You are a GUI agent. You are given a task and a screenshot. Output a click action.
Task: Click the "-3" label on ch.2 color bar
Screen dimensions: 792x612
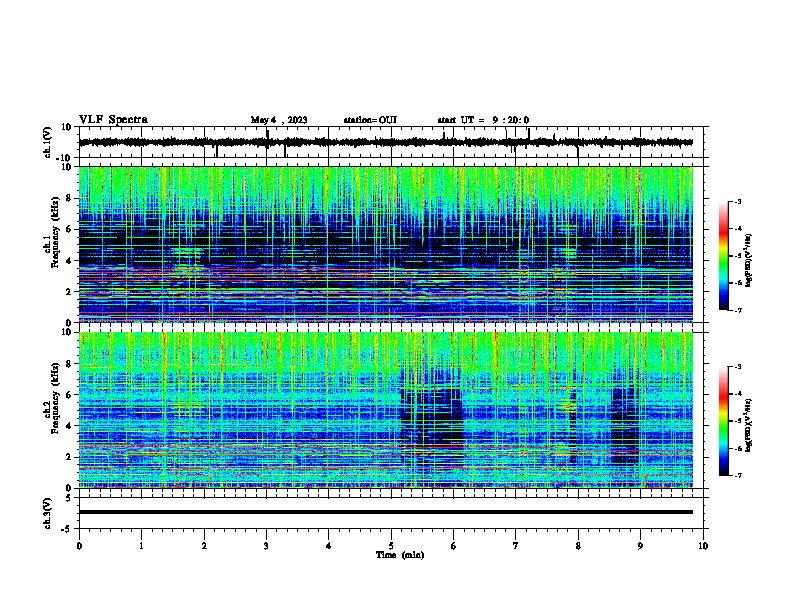pyautogui.click(x=737, y=367)
